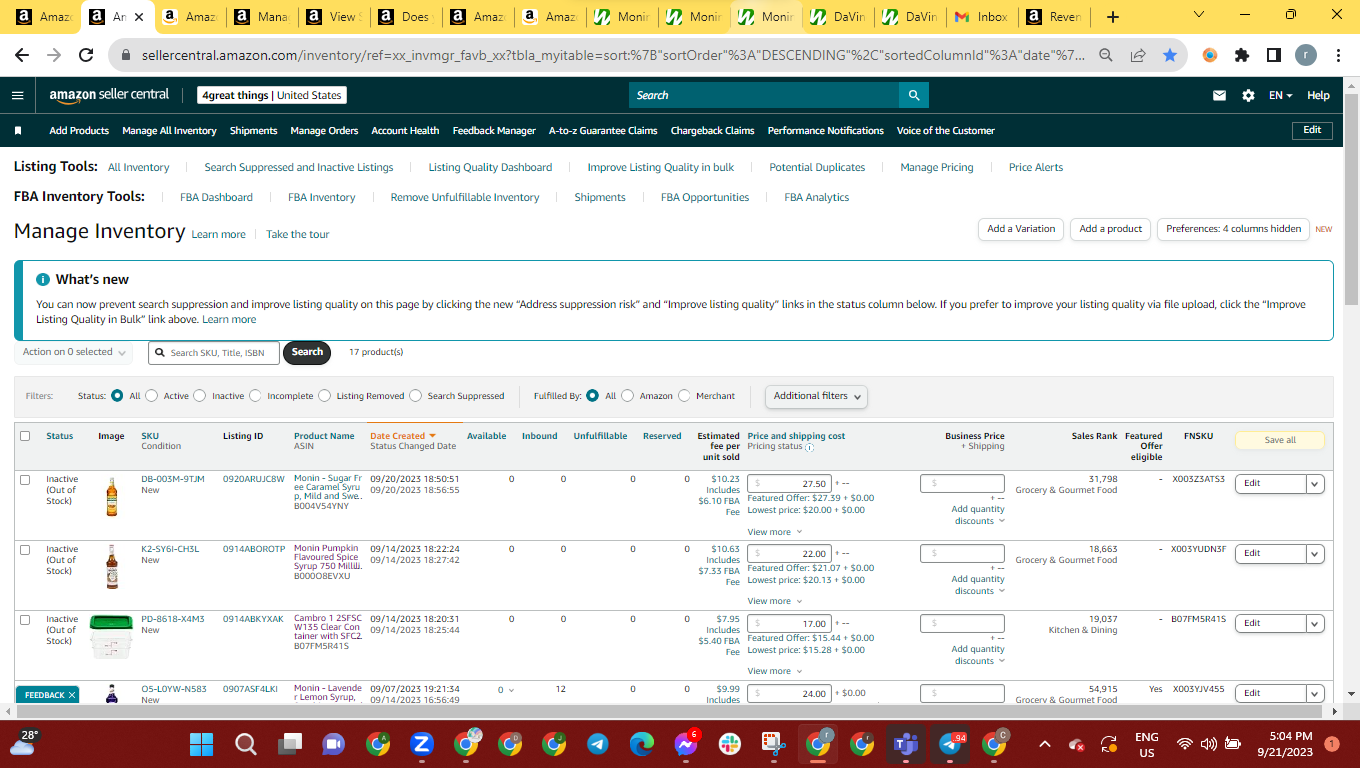Select the checkbox for SKU DB-003M-9TJM
1360x768 pixels.
pos(25,480)
